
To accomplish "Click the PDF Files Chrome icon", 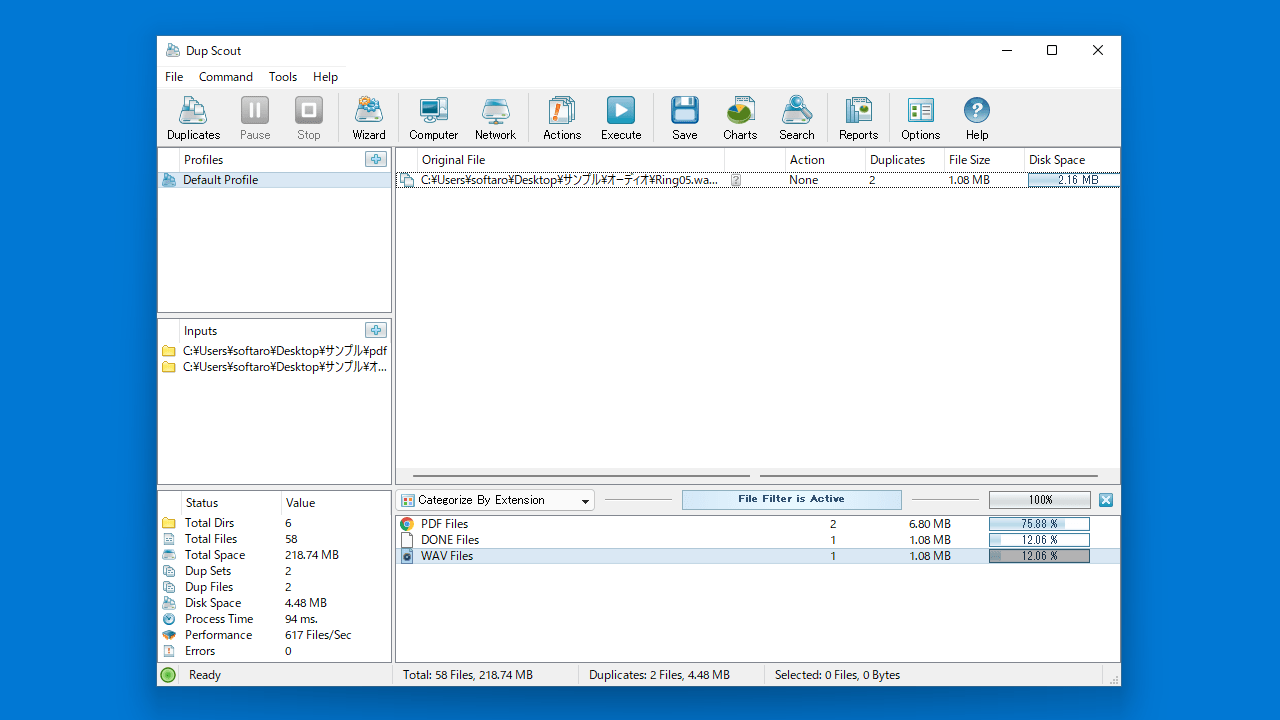I will [407, 524].
